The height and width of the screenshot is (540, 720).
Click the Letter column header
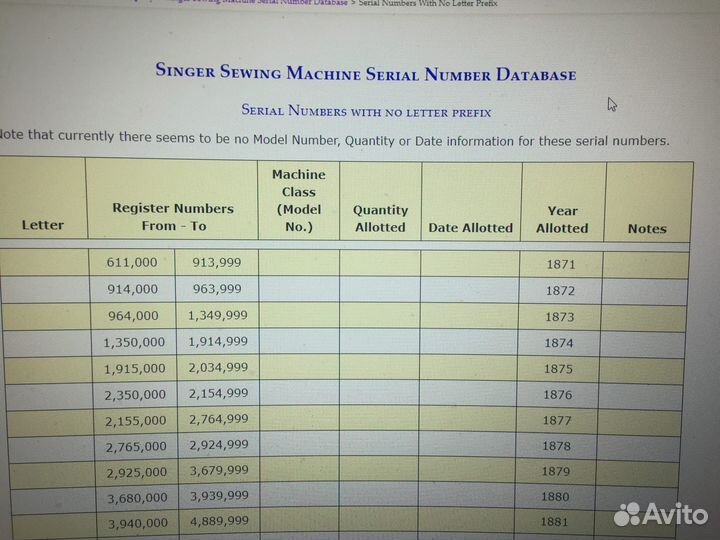point(42,225)
